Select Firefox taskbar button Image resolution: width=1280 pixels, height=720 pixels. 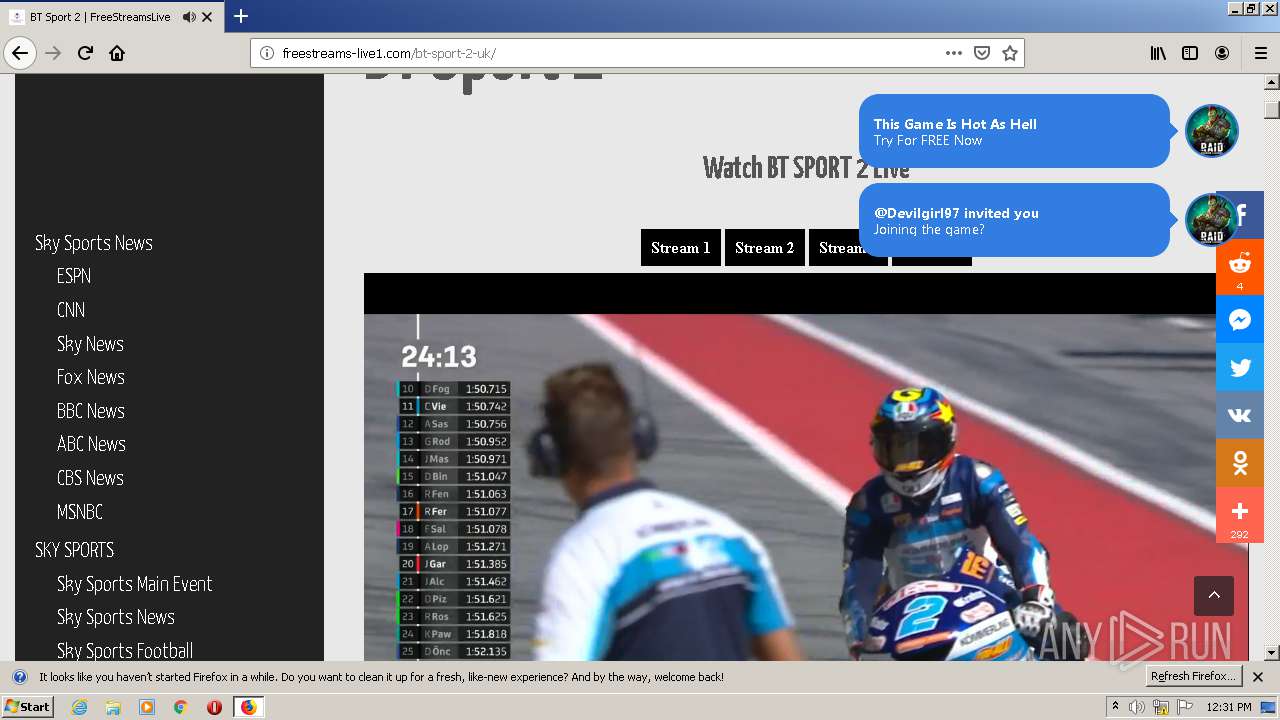click(248, 707)
